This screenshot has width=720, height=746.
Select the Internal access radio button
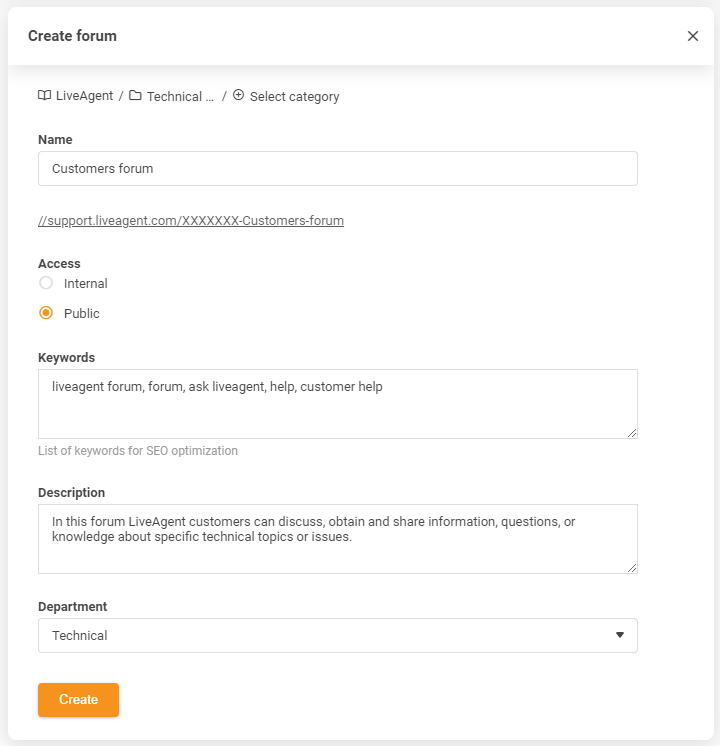(x=46, y=283)
